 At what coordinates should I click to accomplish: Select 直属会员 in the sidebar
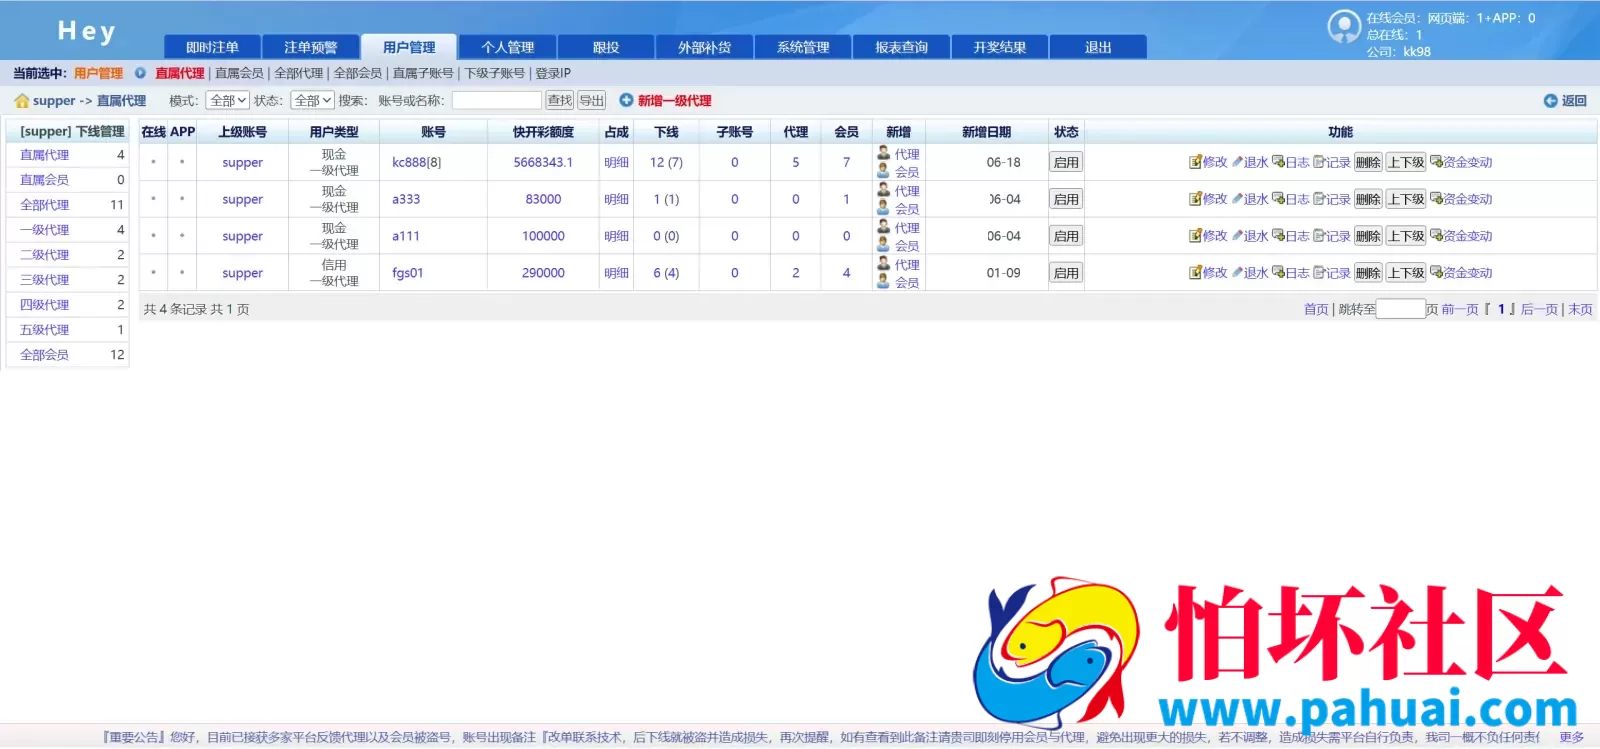pos(45,180)
